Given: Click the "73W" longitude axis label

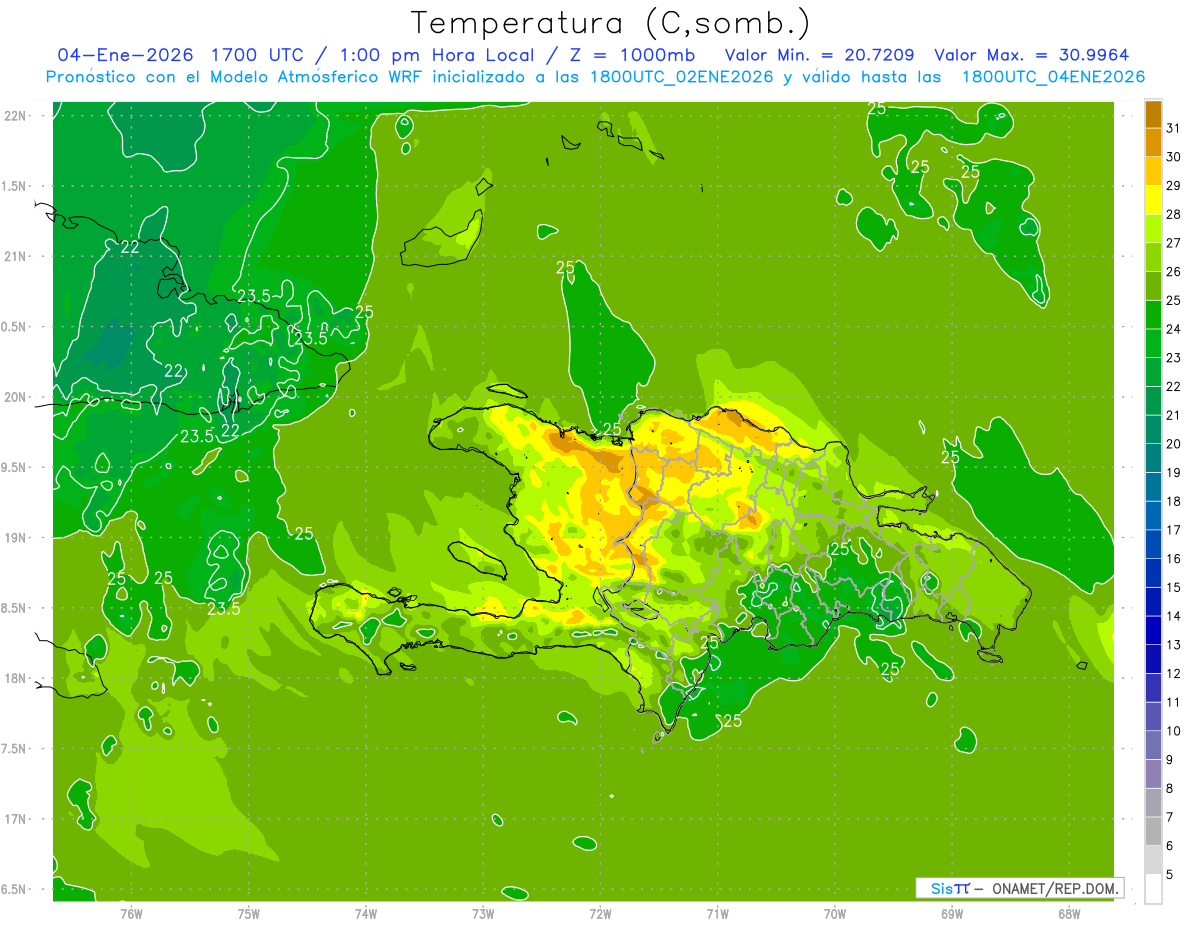Looking at the screenshot, I should pyautogui.click(x=483, y=914).
